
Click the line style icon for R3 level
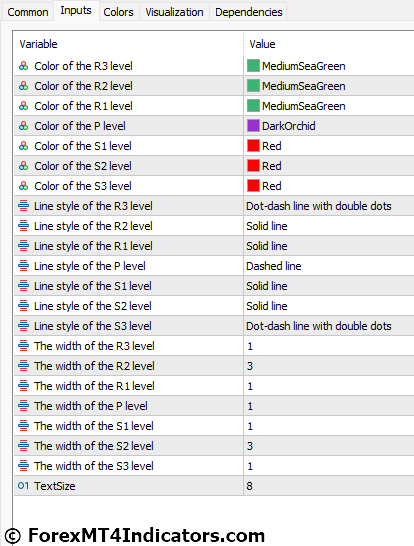click(24, 206)
